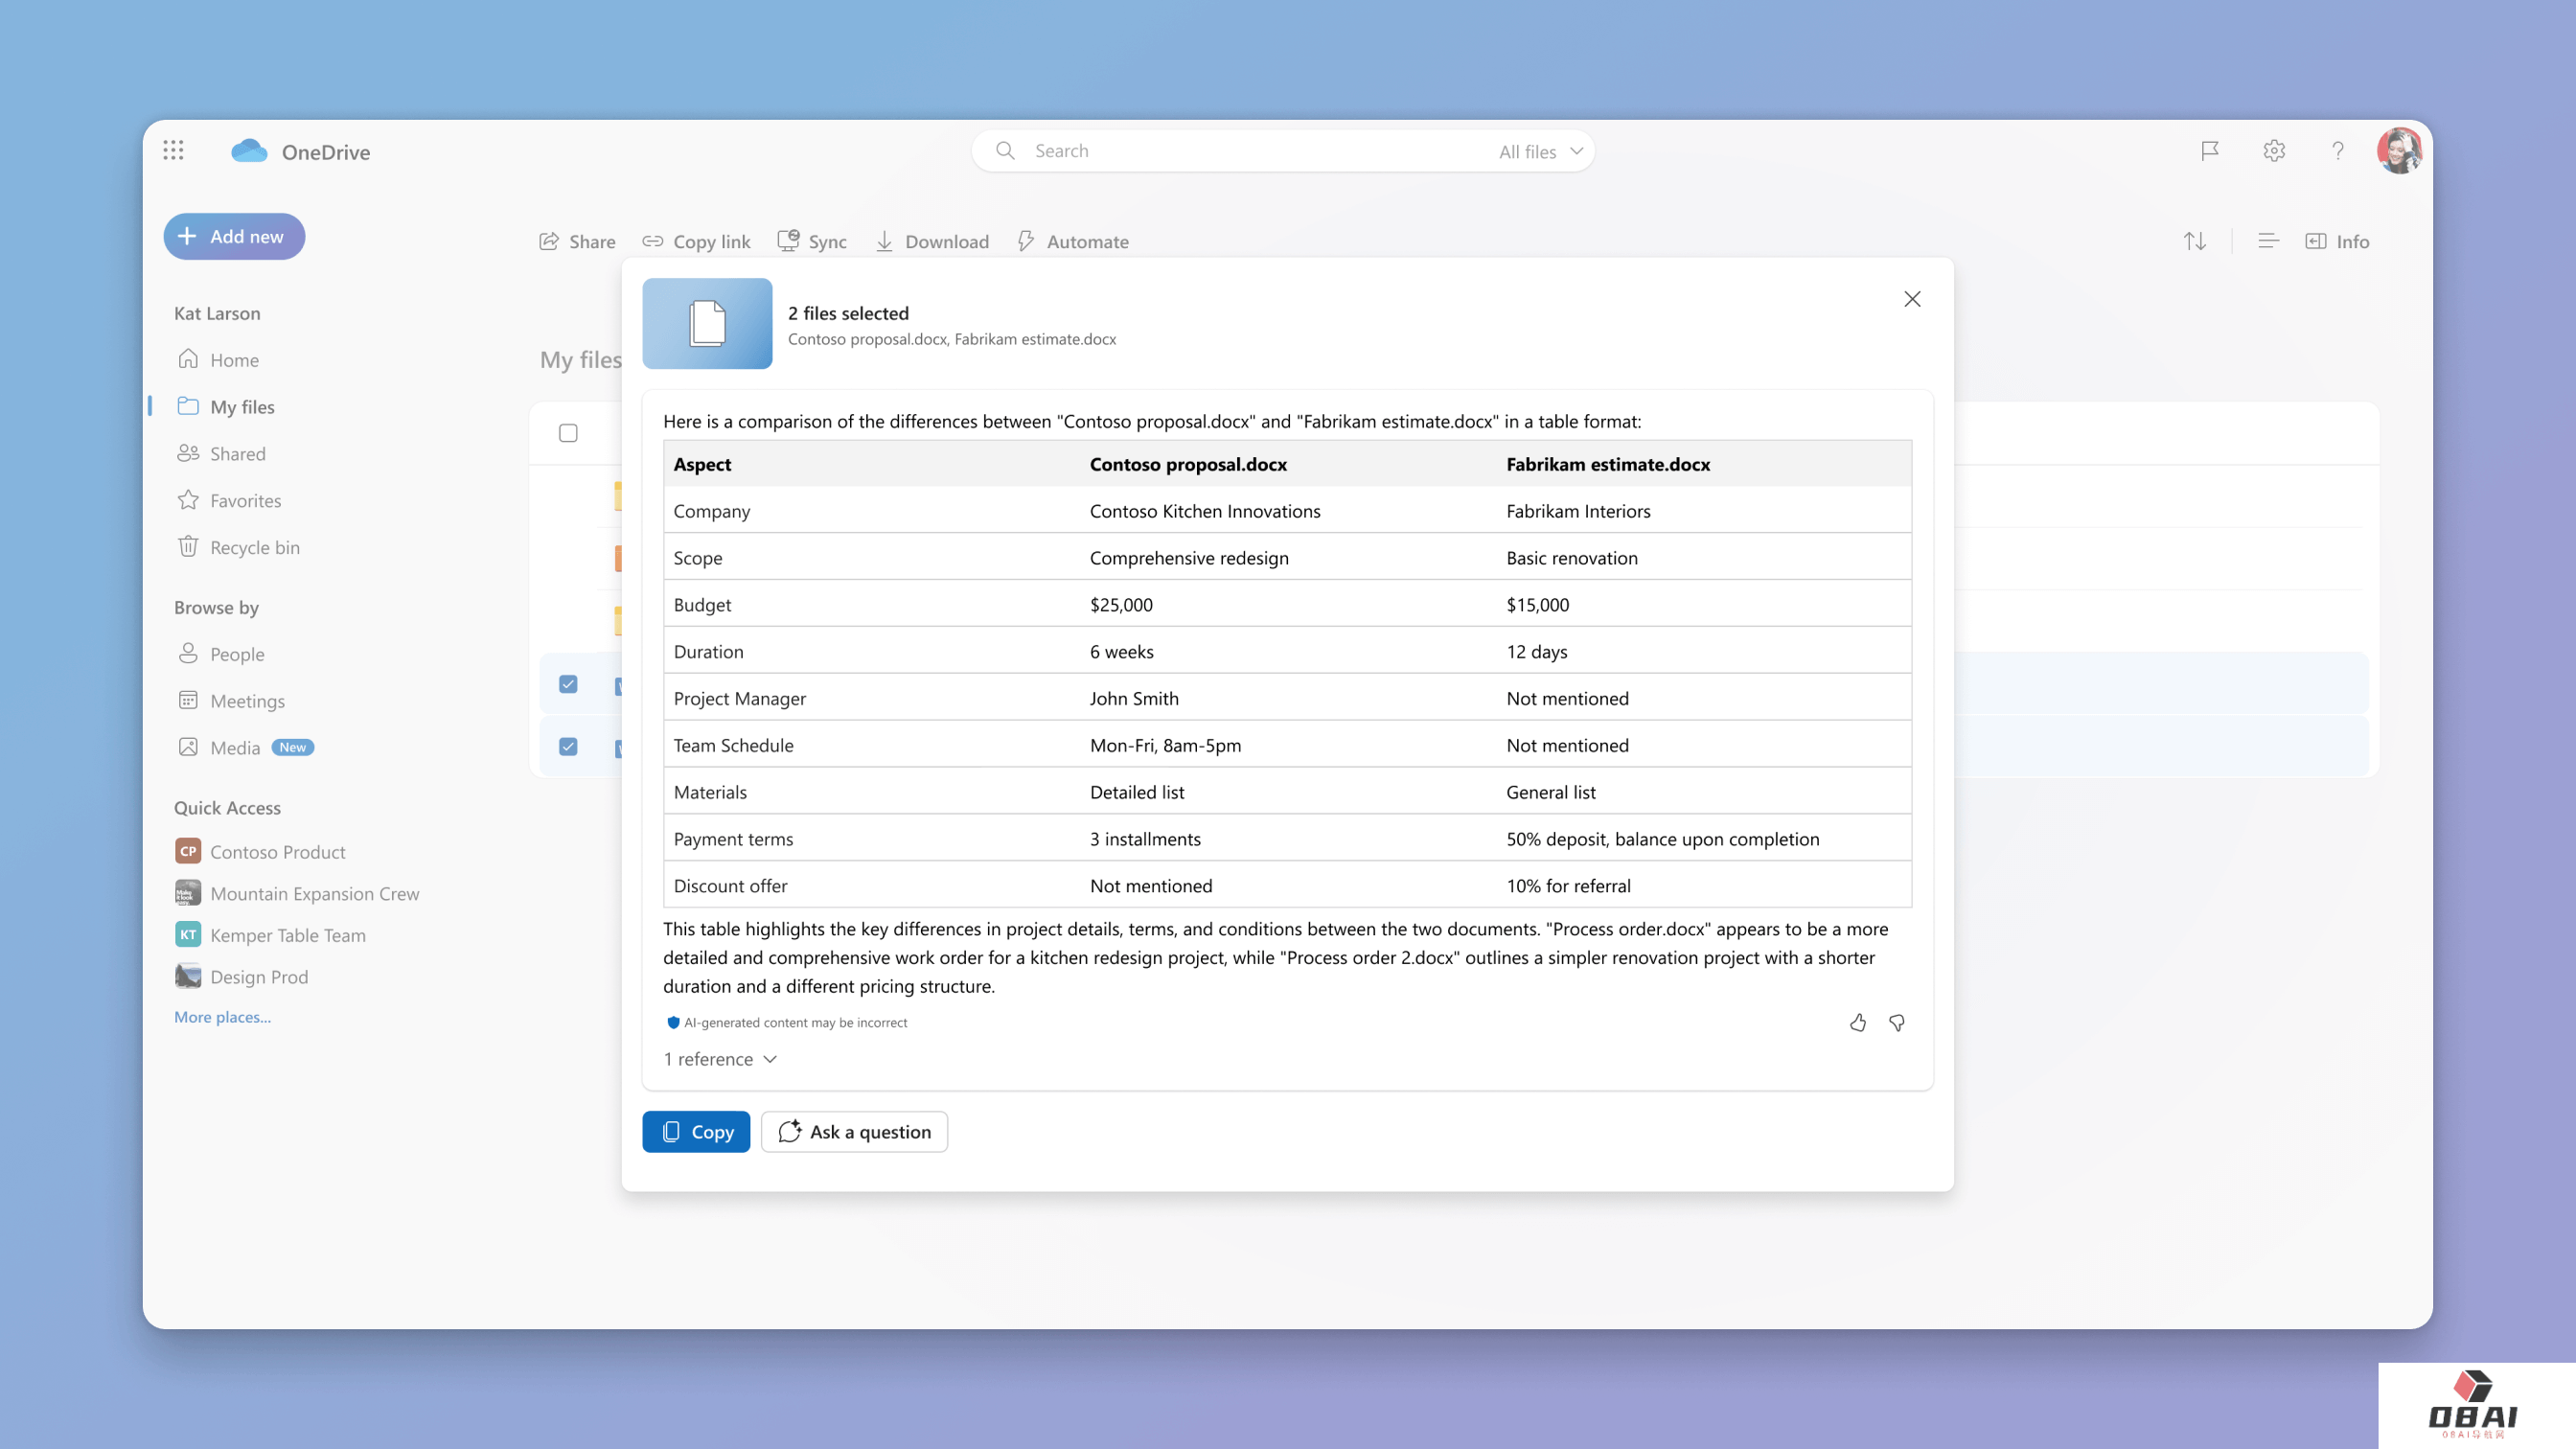Expand More places in Quick Access

(x=222, y=1017)
